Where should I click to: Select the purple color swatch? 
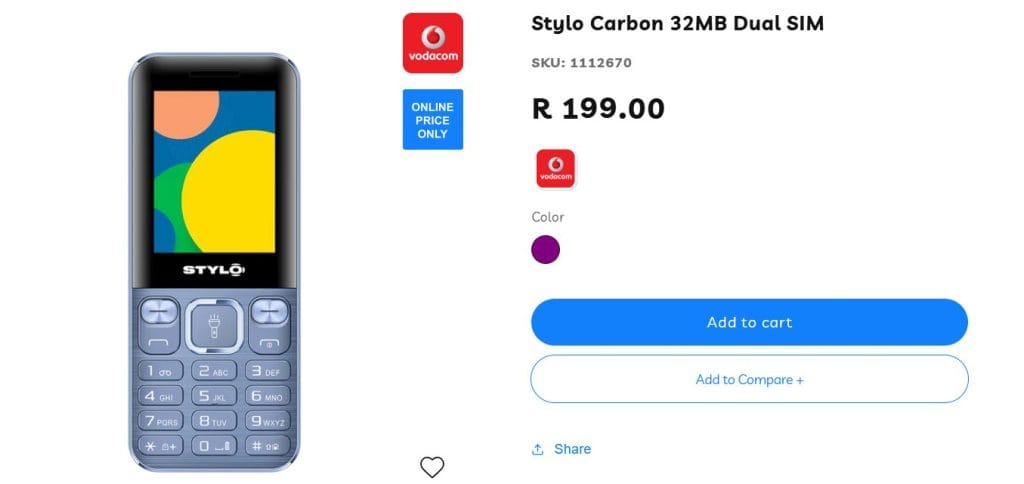point(545,250)
